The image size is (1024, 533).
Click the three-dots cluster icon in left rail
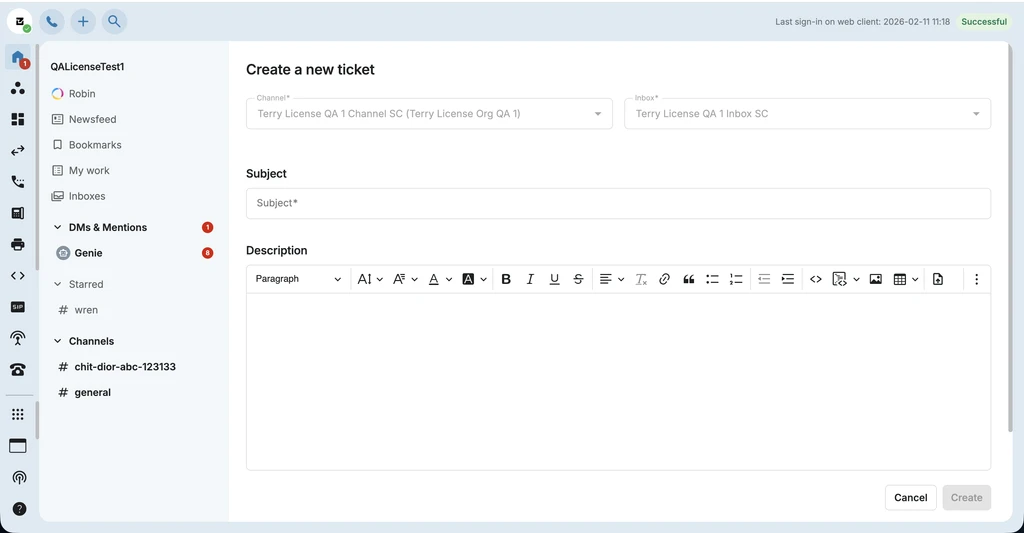[x=18, y=88]
